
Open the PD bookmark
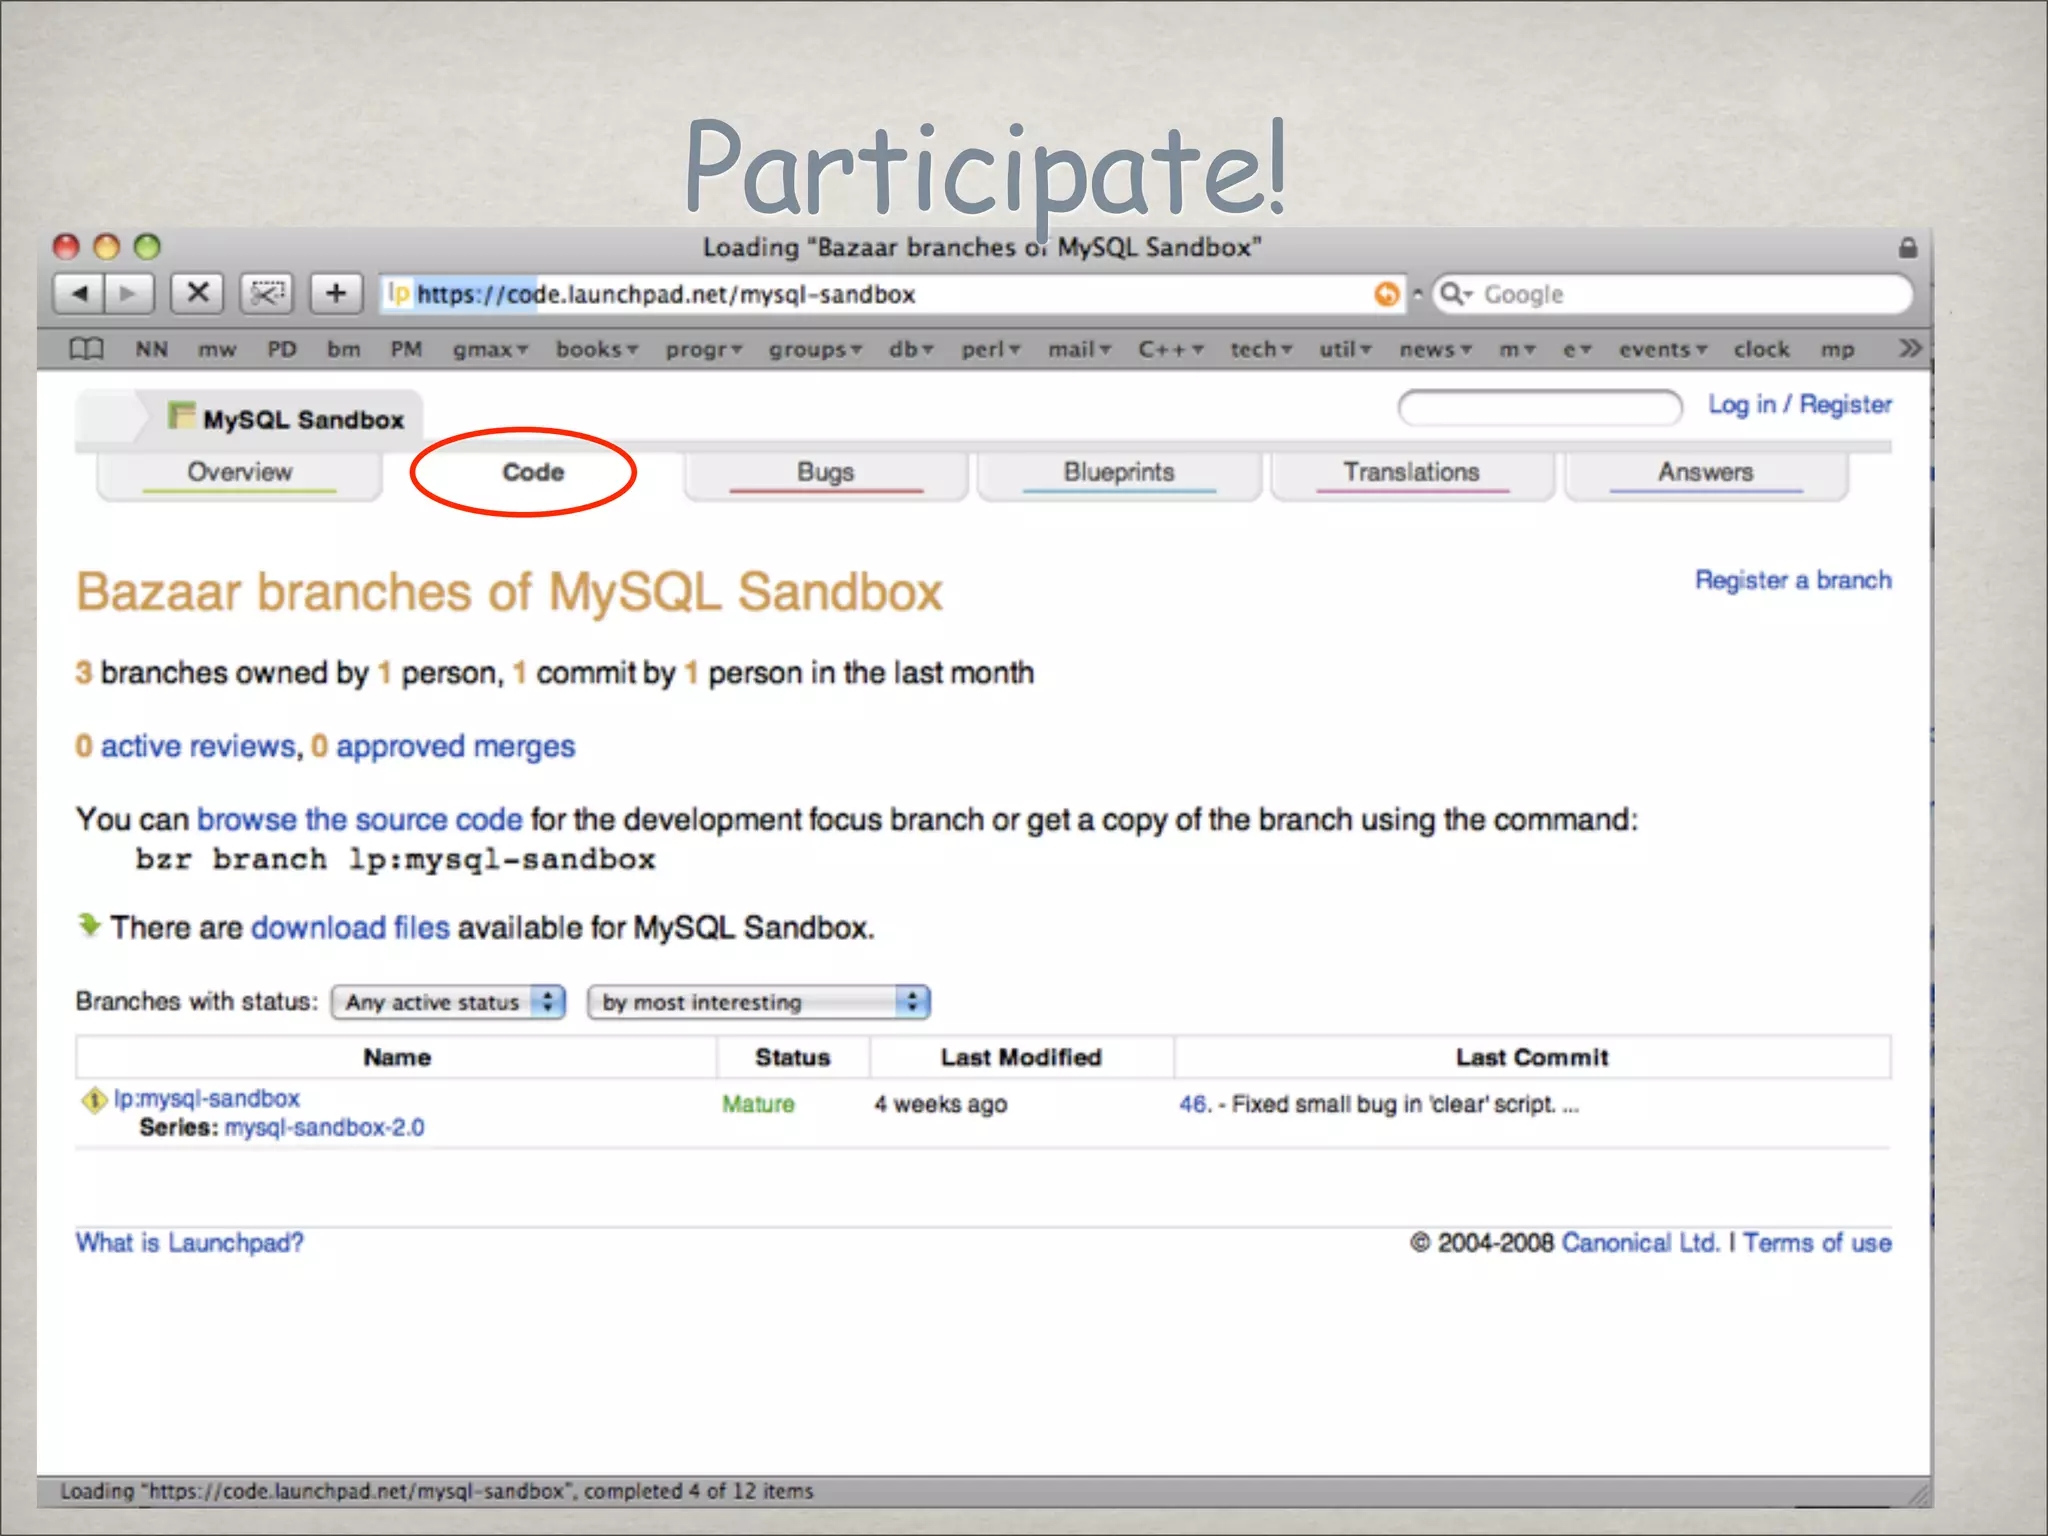[282, 349]
